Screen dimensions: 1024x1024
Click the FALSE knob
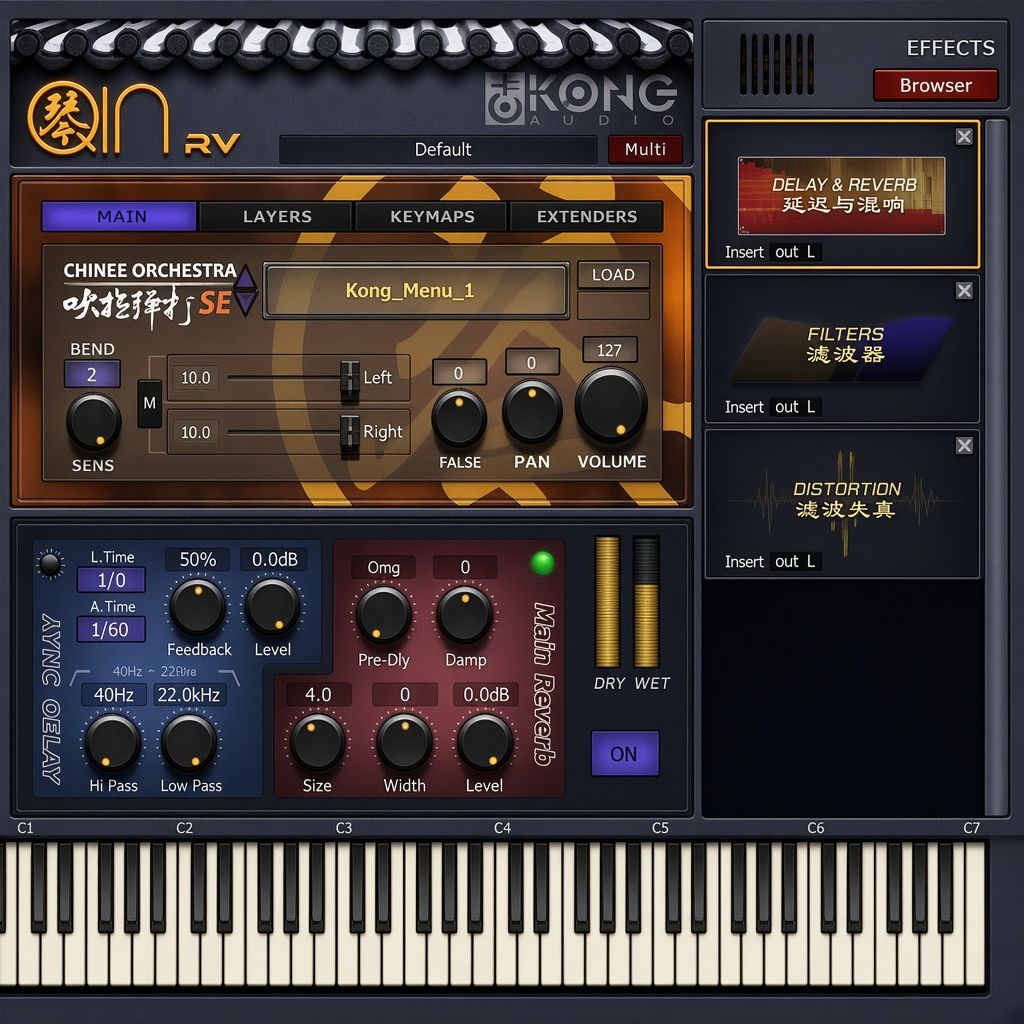tap(459, 418)
